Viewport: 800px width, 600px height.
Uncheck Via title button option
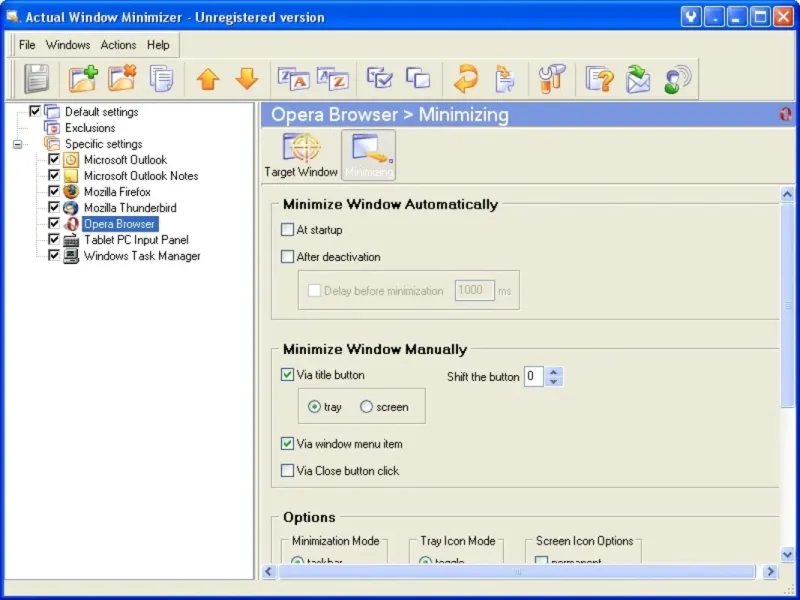(x=287, y=374)
